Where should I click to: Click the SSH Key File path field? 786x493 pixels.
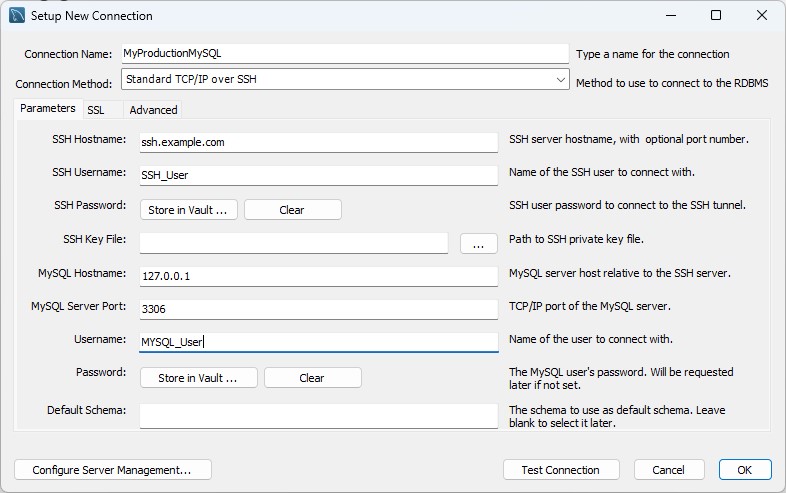pos(293,243)
